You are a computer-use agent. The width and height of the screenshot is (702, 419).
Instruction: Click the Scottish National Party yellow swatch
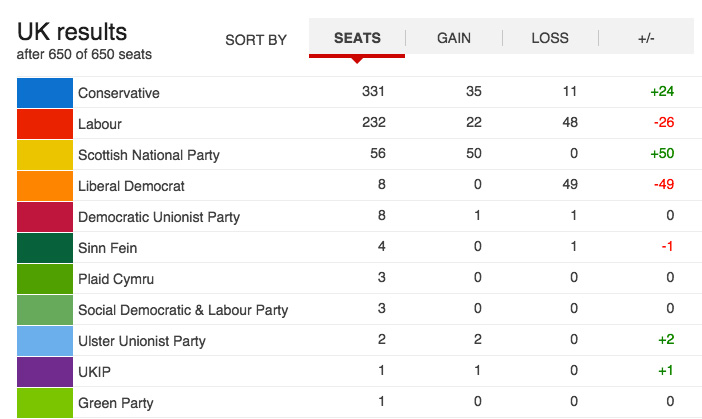[47, 155]
